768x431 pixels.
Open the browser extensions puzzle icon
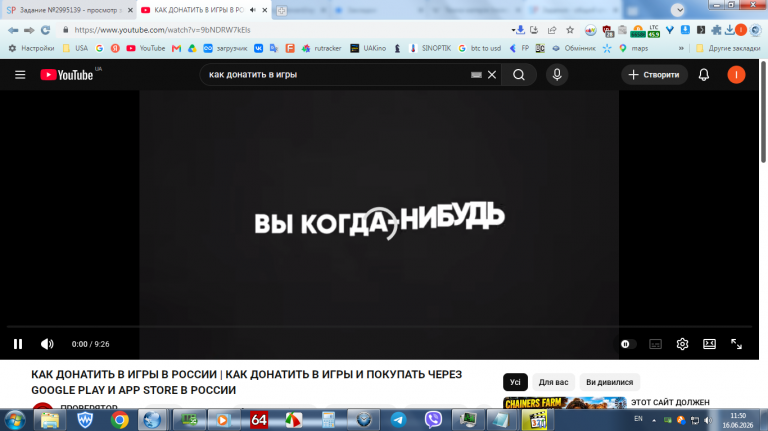(716, 30)
